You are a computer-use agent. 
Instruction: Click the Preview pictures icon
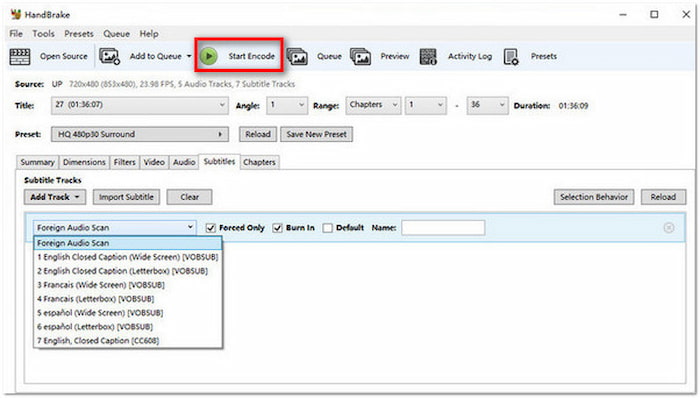(361, 57)
